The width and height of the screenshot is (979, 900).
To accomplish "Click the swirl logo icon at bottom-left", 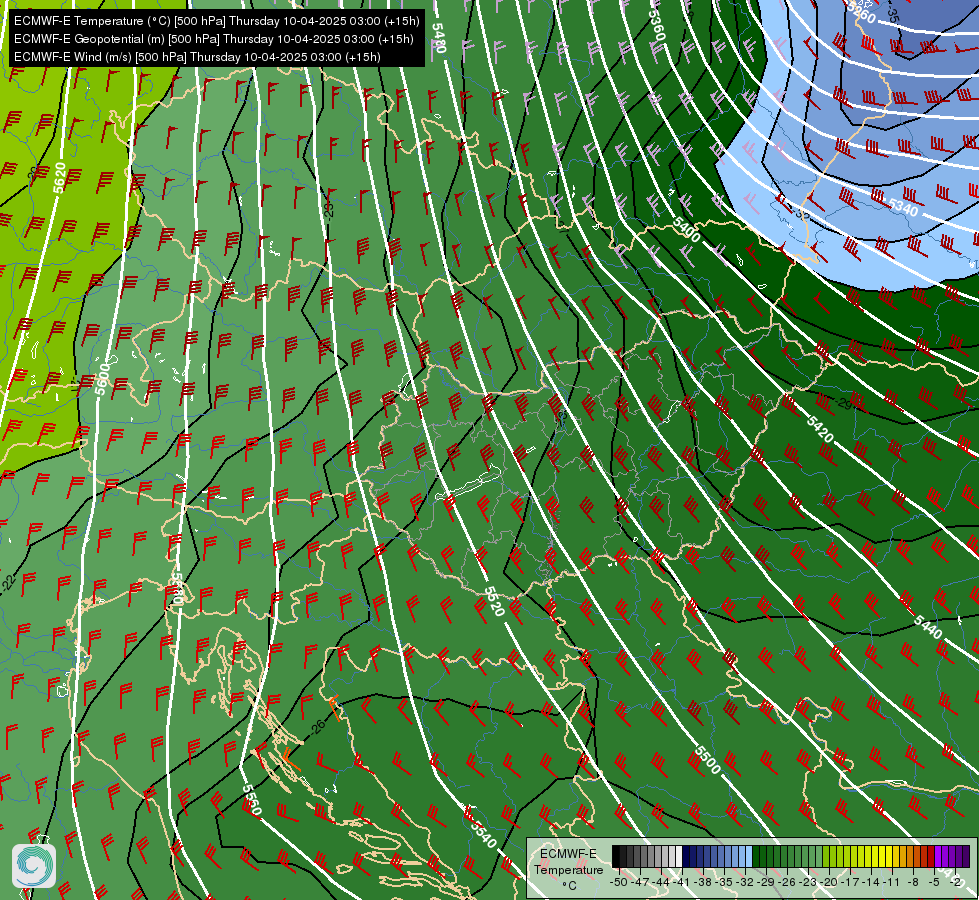I will pyautogui.click(x=34, y=866).
